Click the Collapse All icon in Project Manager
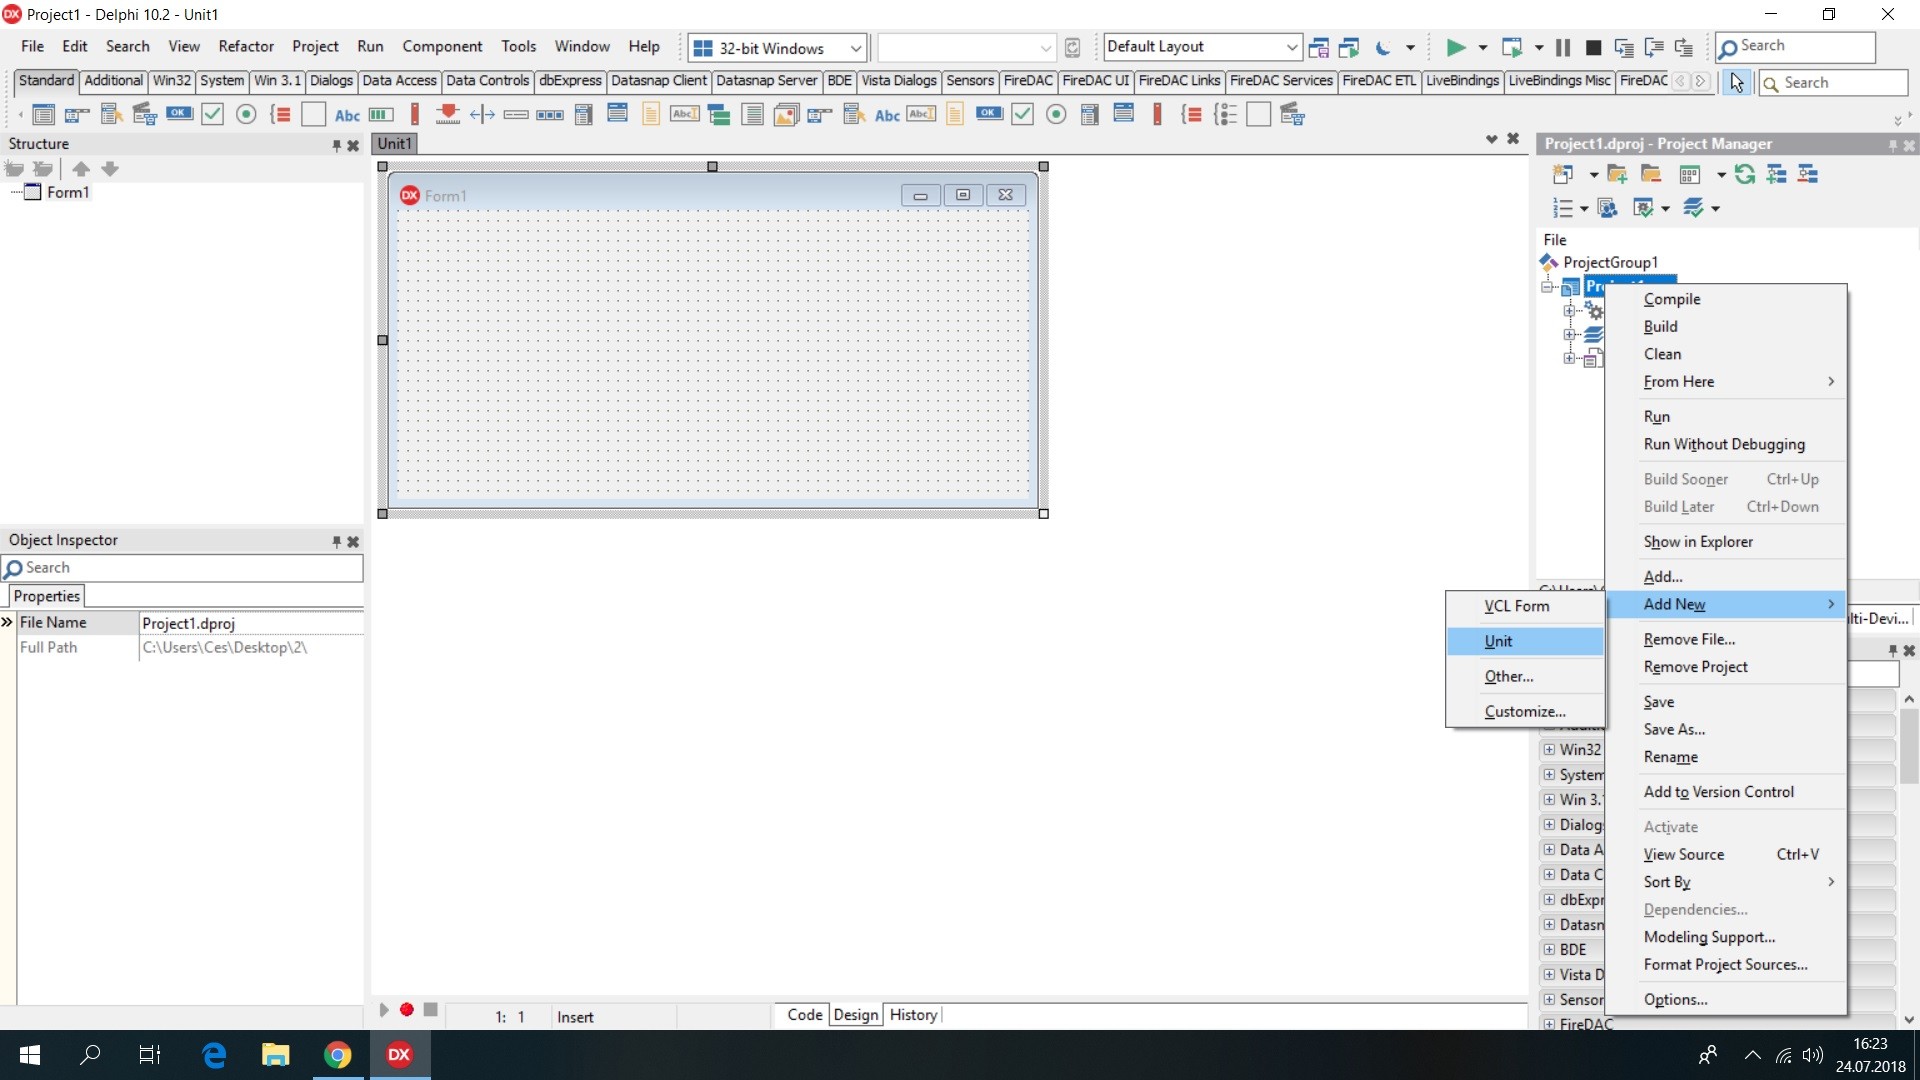Image resolution: width=1920 pixels, height=1080 pixels. coord(1808,174)
